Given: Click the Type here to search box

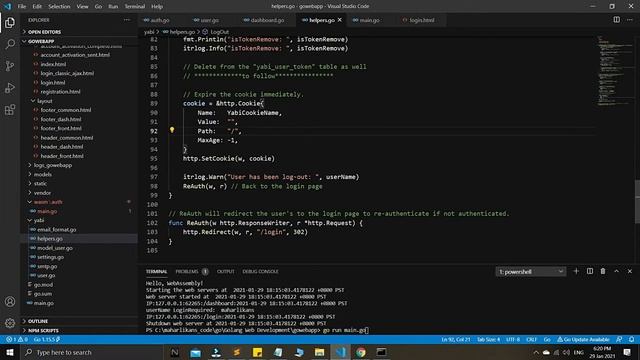Looking at the screenshot, I should [x=91, y=352].
